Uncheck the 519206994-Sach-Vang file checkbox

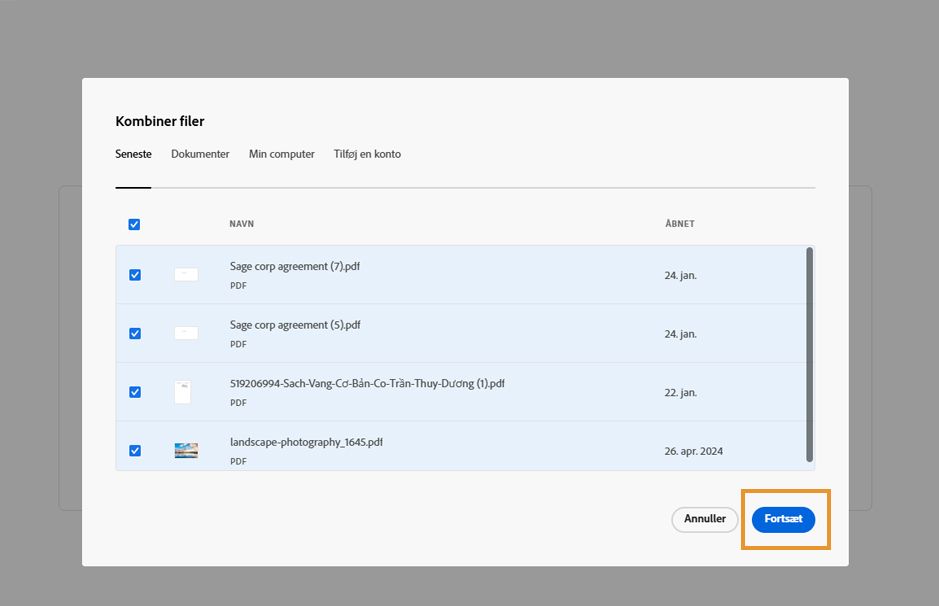click(x=135, y=392)
